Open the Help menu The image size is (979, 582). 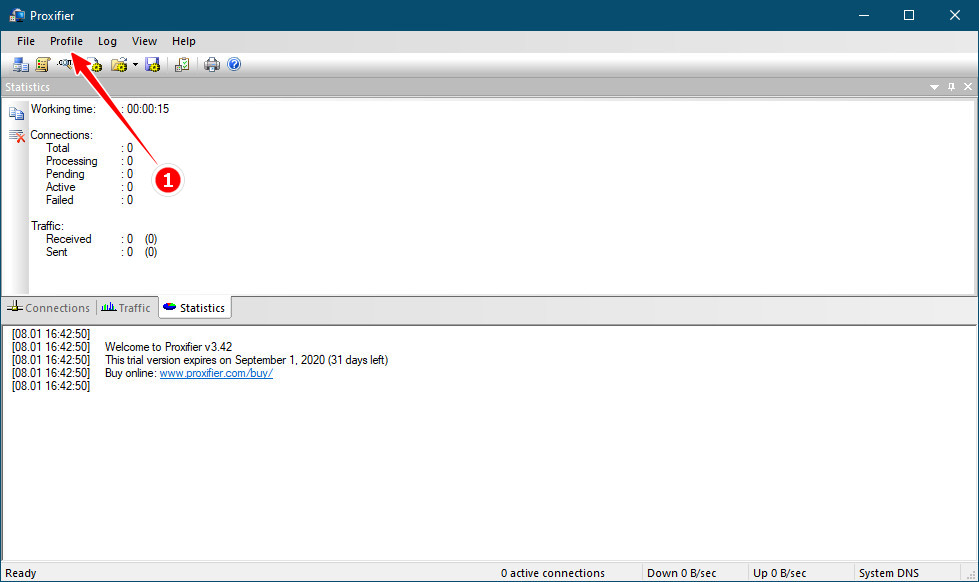click(x=184, y=41)
